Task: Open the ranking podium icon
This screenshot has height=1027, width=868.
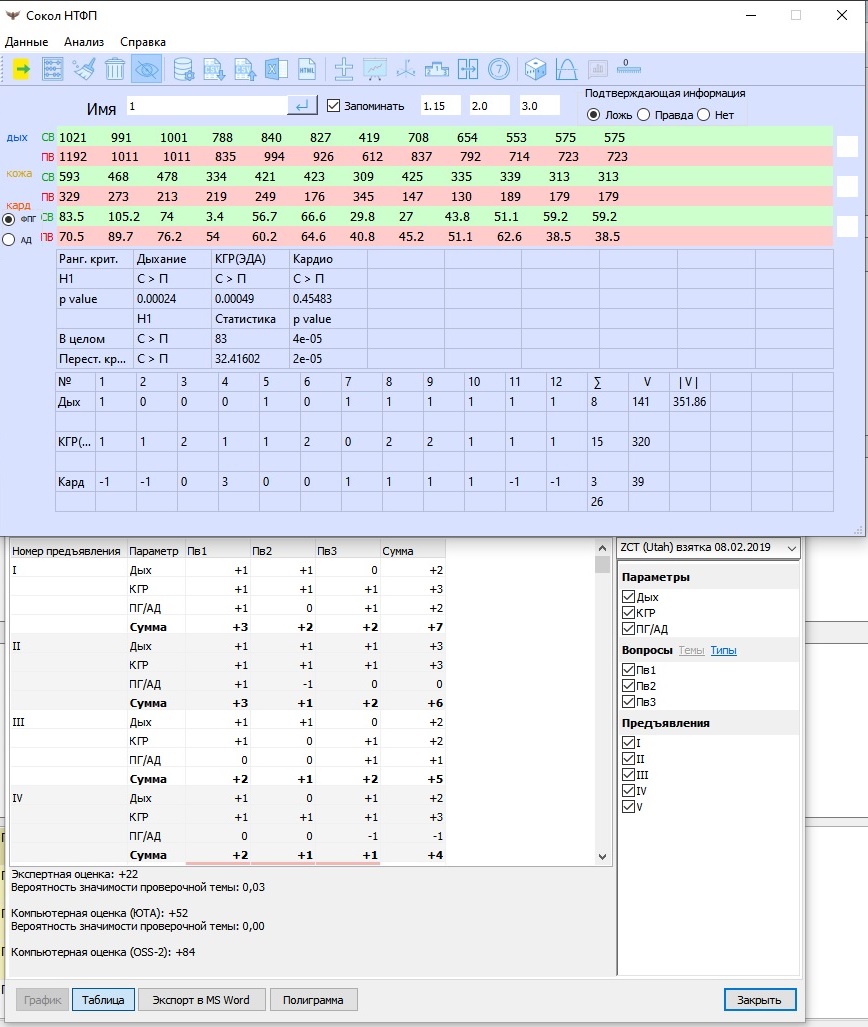Action: pos(436,69)
